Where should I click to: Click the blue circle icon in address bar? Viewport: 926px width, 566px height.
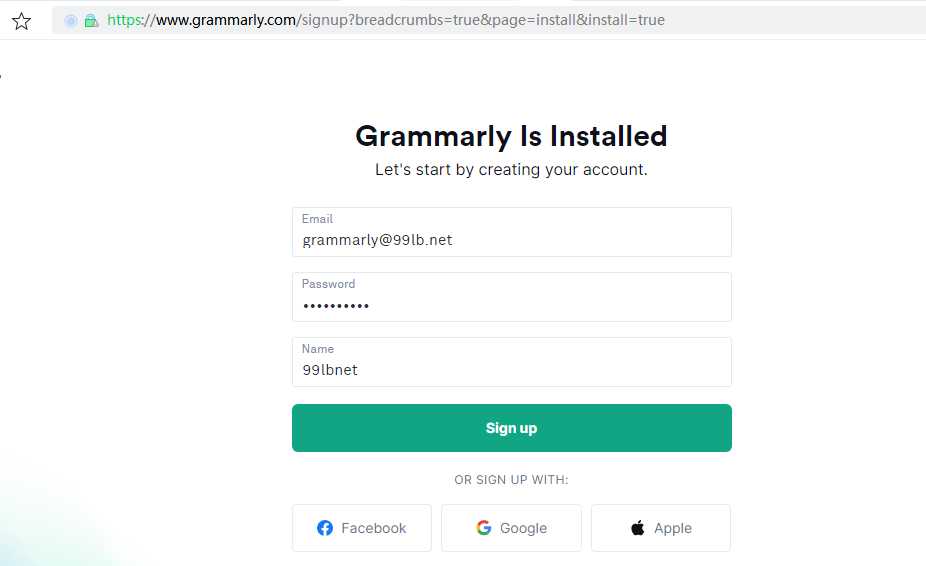pyautogui.click(x=71, y=21)
